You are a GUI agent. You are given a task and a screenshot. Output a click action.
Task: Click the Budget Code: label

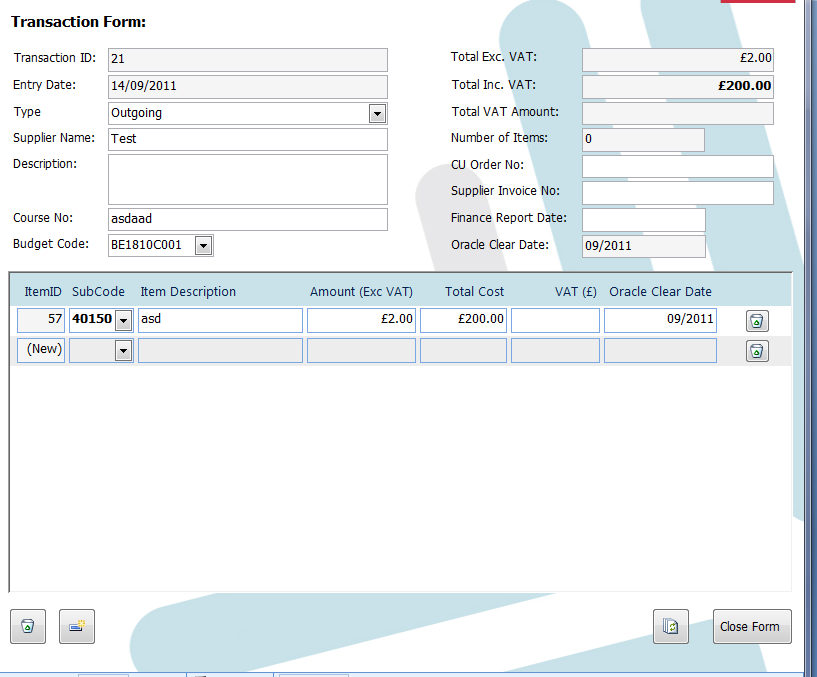[51, 244]
